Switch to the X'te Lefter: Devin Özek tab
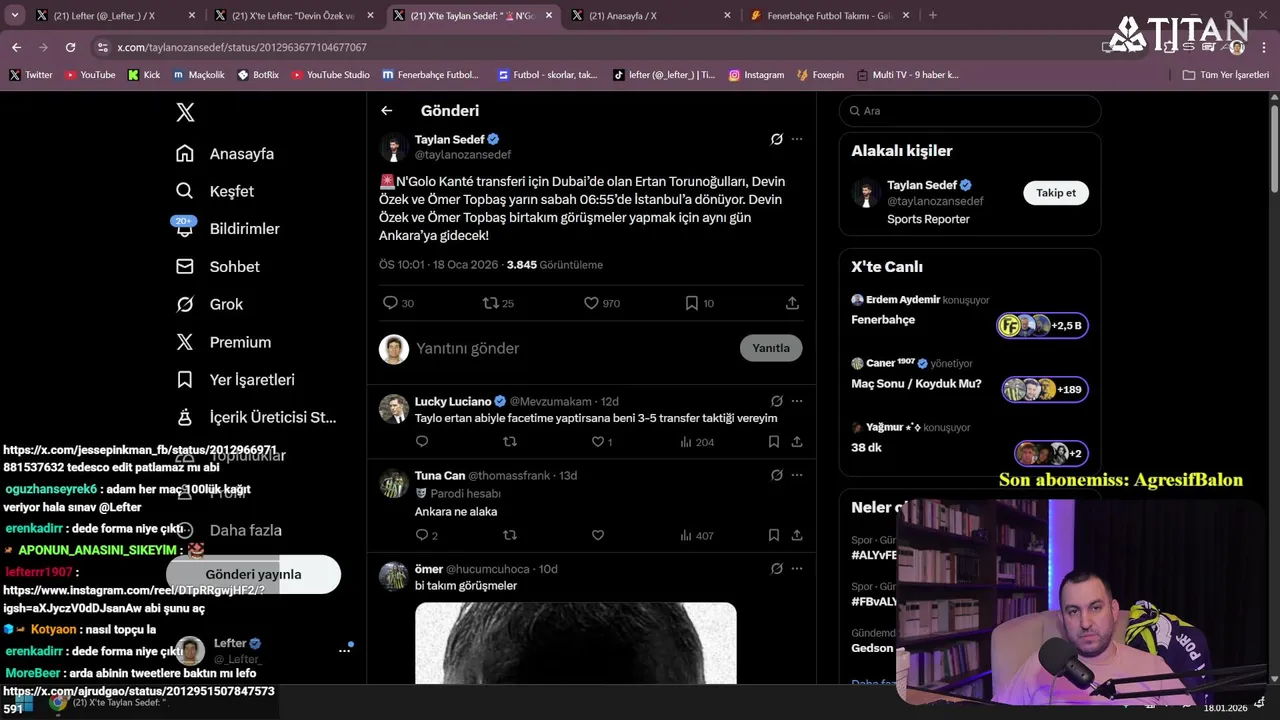 click(292, 15)
